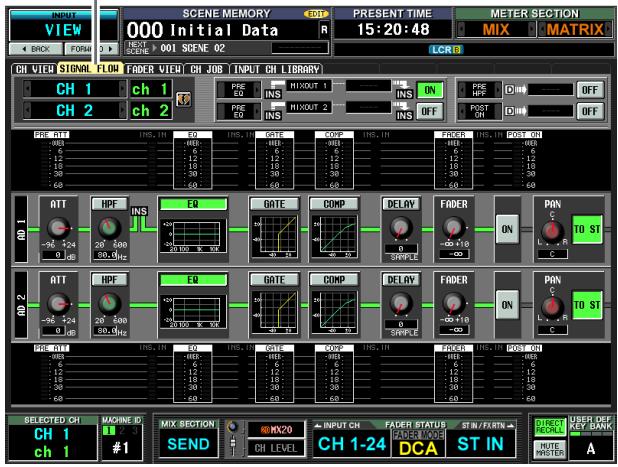Open the MIXOUT 2 insert out selector

click(309, 107)
